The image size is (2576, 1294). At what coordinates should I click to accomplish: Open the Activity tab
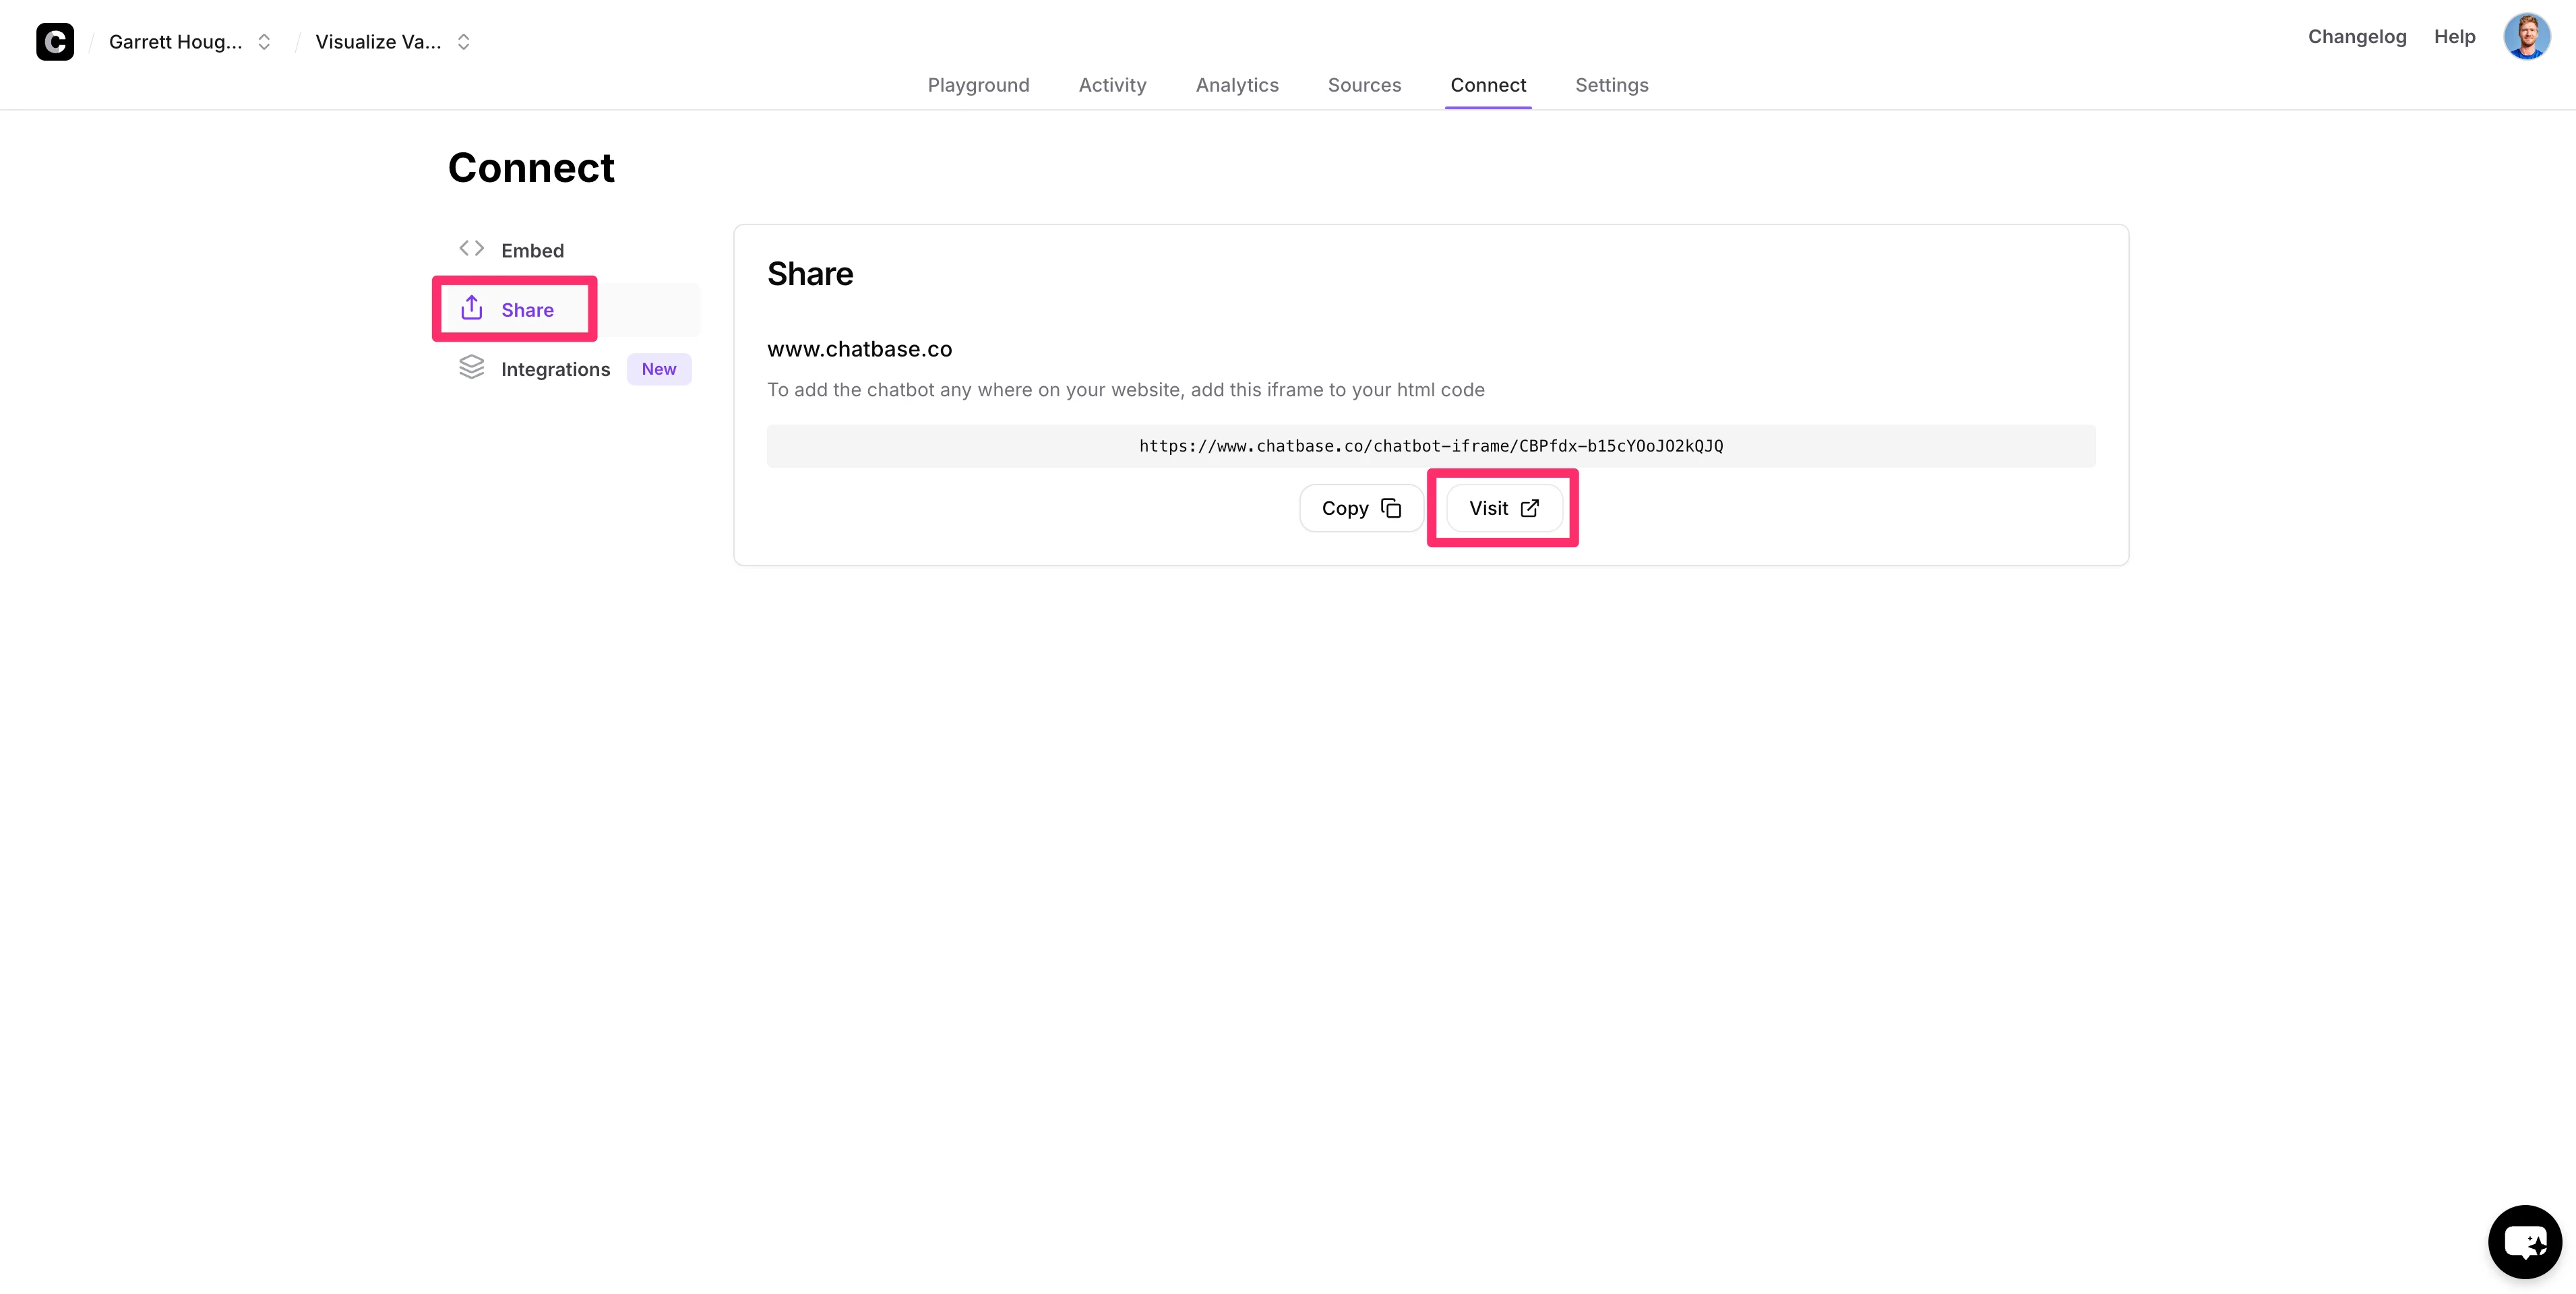point(1112,85)
